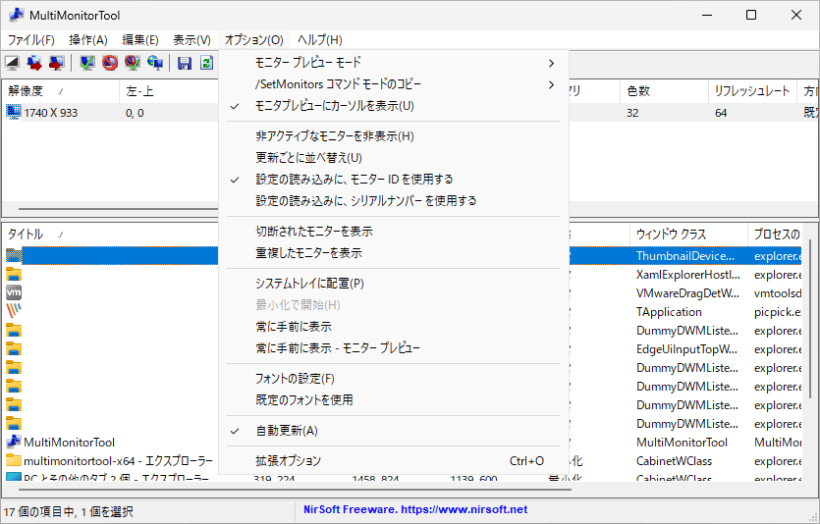The width and height of the screenshot is (820, 524).
Task: Sort by 左-上 column header
Action: click(x=168, y=91)
